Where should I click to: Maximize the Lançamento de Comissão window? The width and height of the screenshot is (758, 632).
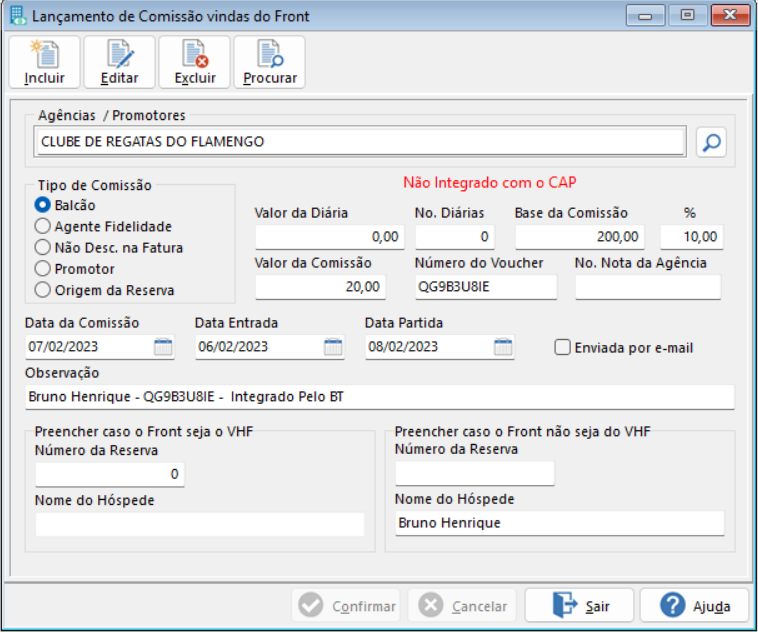(x=687, y=15)
